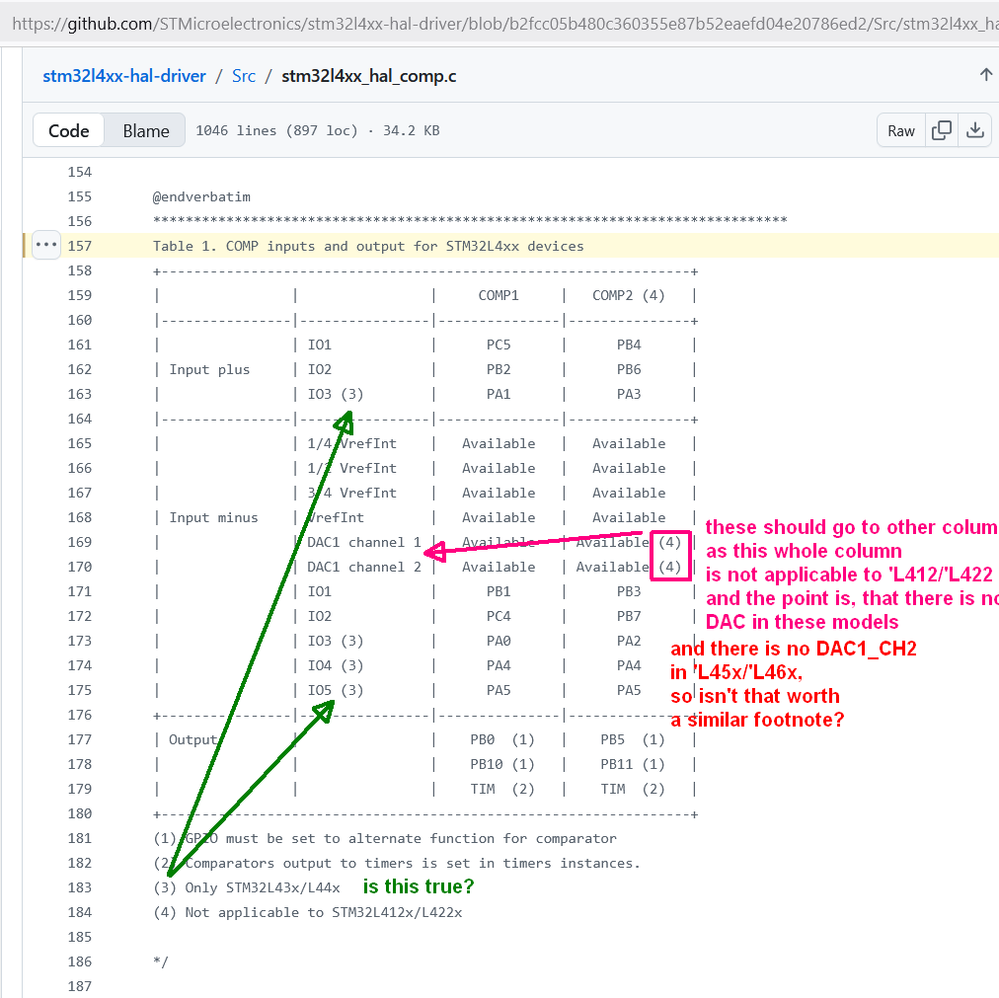The height and width of the screenshot is (998, 999).
Task: Click 'PA0' cell on line 173
Action: click(x=498, y=641)
